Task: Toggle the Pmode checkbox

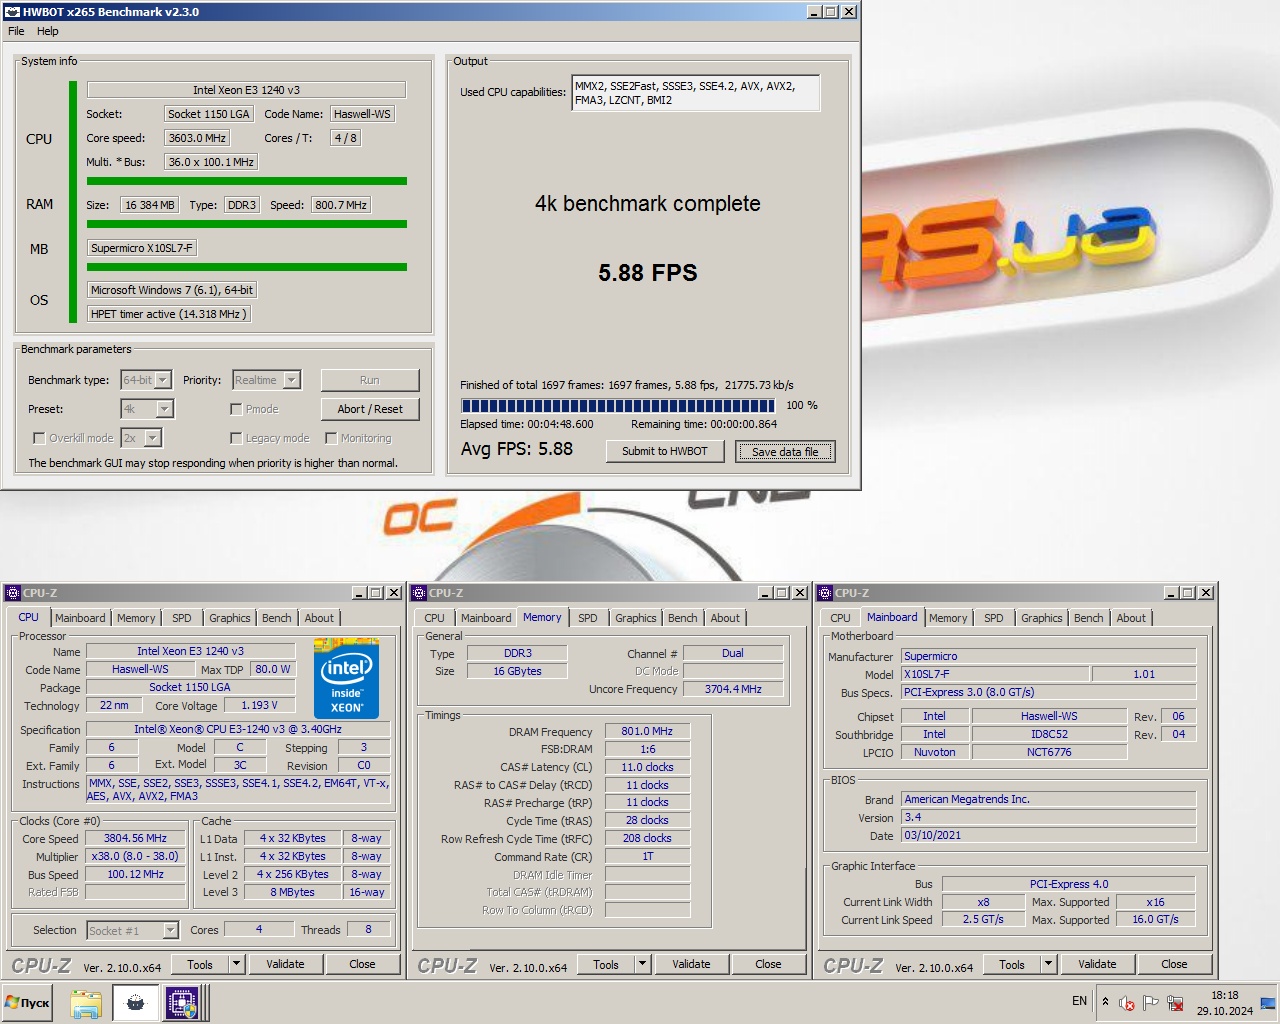Action: click(236, 409)
